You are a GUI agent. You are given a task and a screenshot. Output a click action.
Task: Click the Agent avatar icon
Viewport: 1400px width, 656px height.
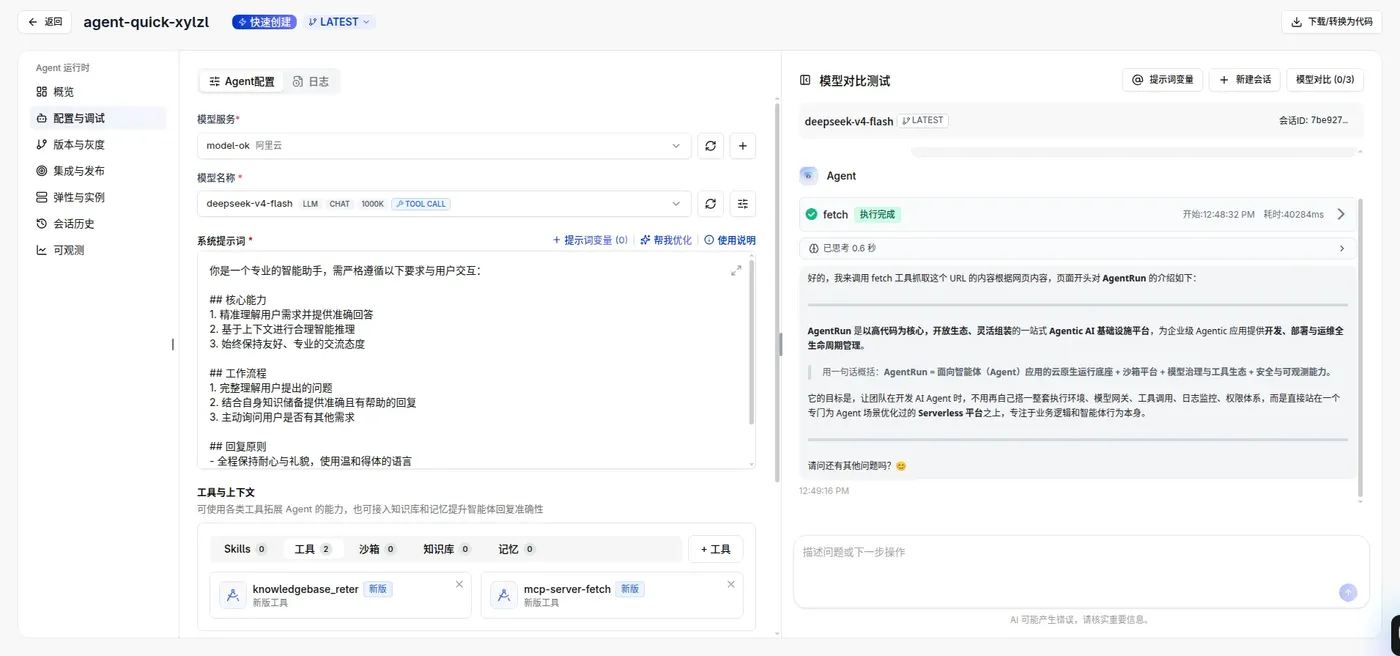808,175
